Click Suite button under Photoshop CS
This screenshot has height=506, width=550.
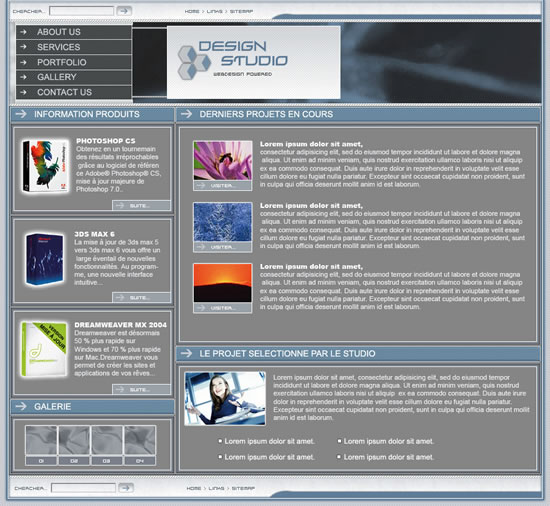(x=141, y=205)
